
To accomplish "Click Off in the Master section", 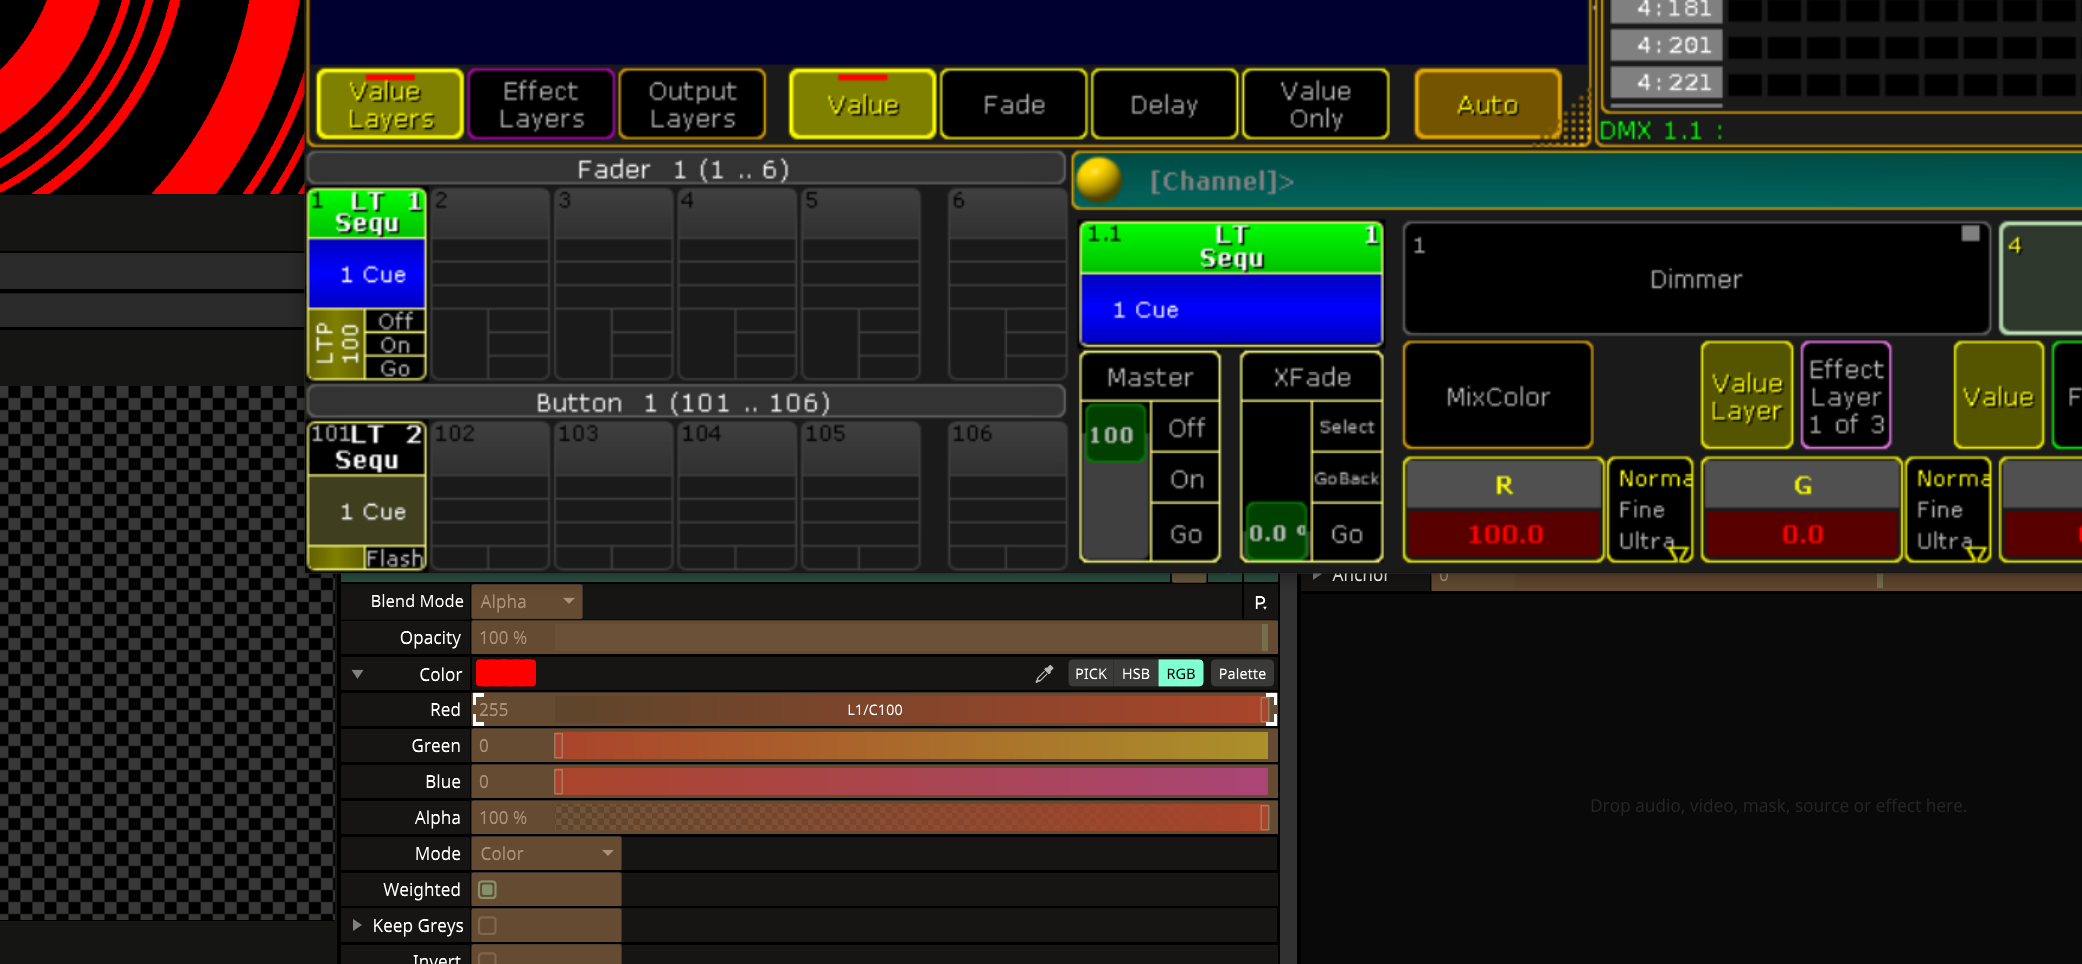I will pyautogui.click(x=1186, y=428).
